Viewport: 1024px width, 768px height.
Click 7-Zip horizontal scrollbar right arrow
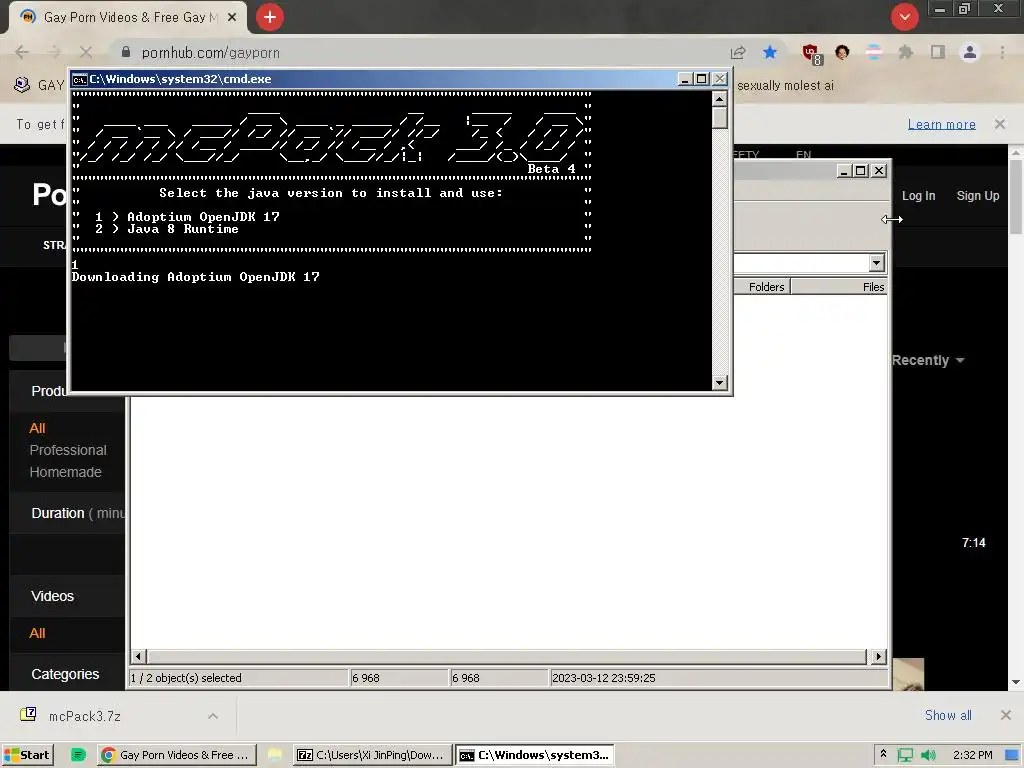pos(879,656)
